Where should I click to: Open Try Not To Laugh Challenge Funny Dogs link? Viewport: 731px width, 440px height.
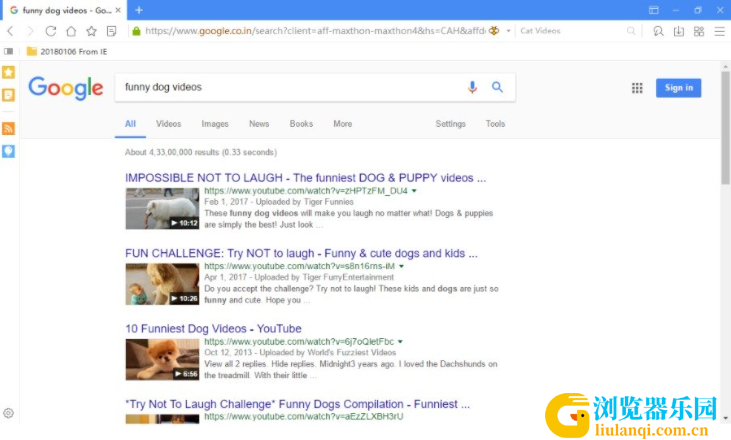point(297,404)
